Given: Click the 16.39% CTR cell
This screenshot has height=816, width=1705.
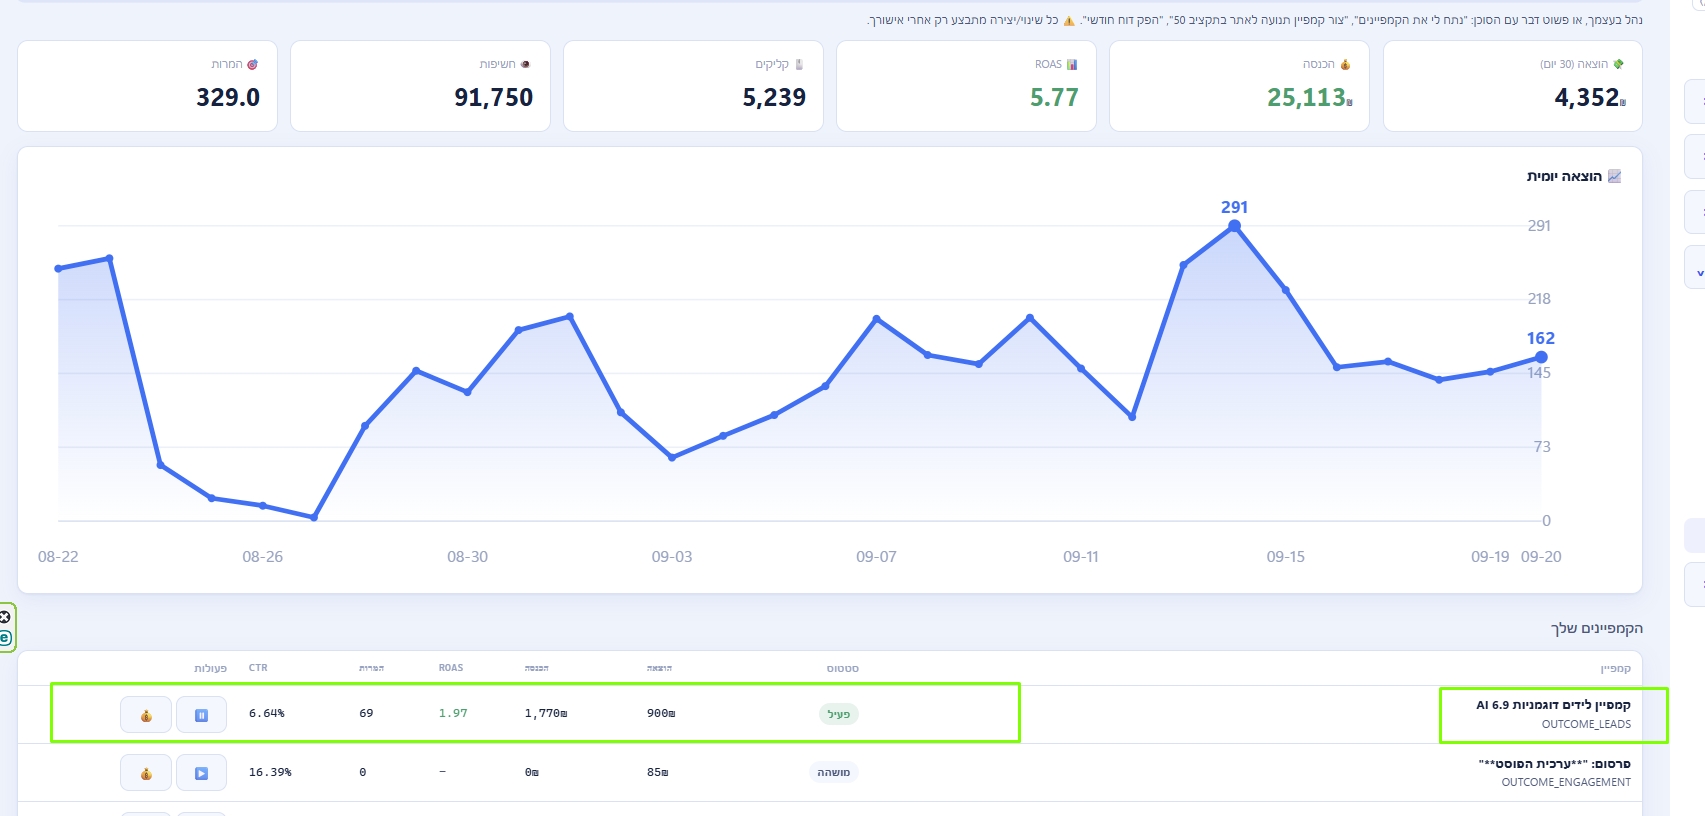Looking at the screenshot, I should (x=270, y=772).
